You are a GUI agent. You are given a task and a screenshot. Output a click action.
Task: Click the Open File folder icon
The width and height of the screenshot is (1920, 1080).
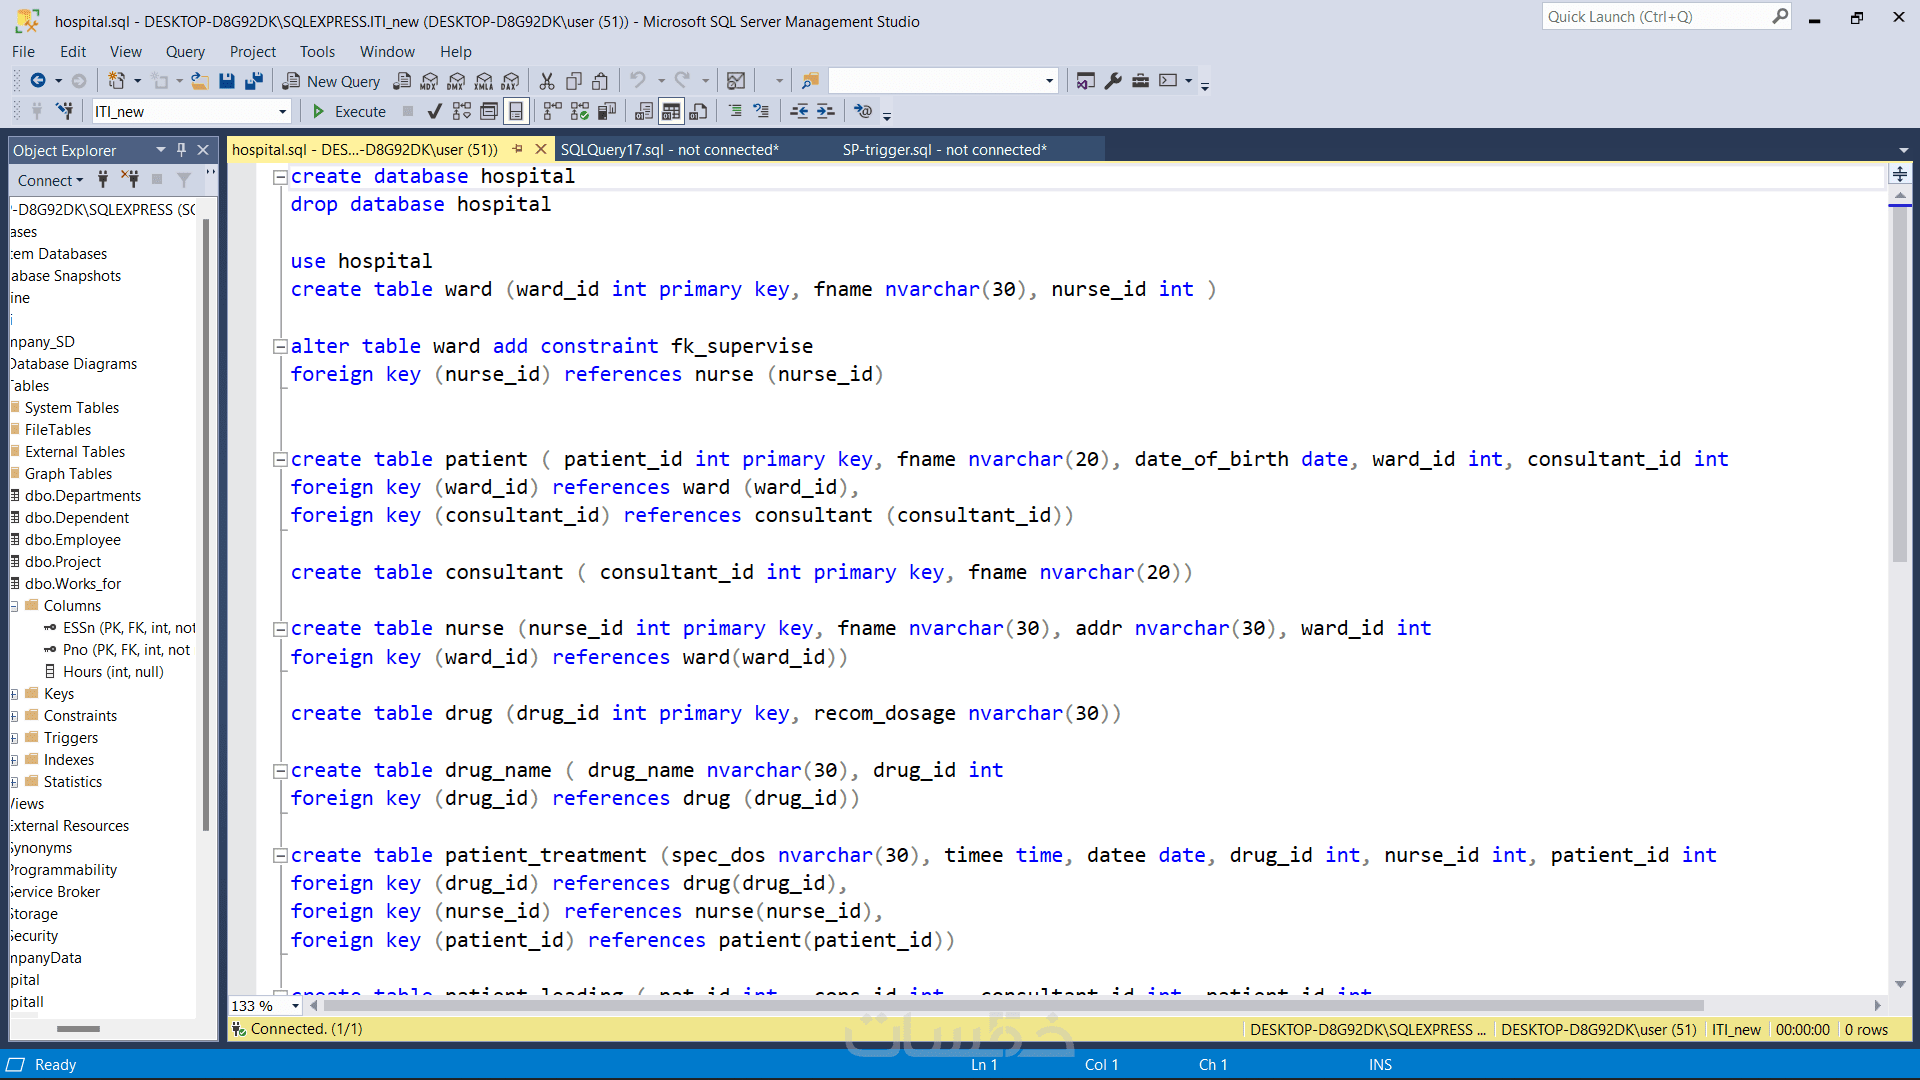tap(200, 81)
